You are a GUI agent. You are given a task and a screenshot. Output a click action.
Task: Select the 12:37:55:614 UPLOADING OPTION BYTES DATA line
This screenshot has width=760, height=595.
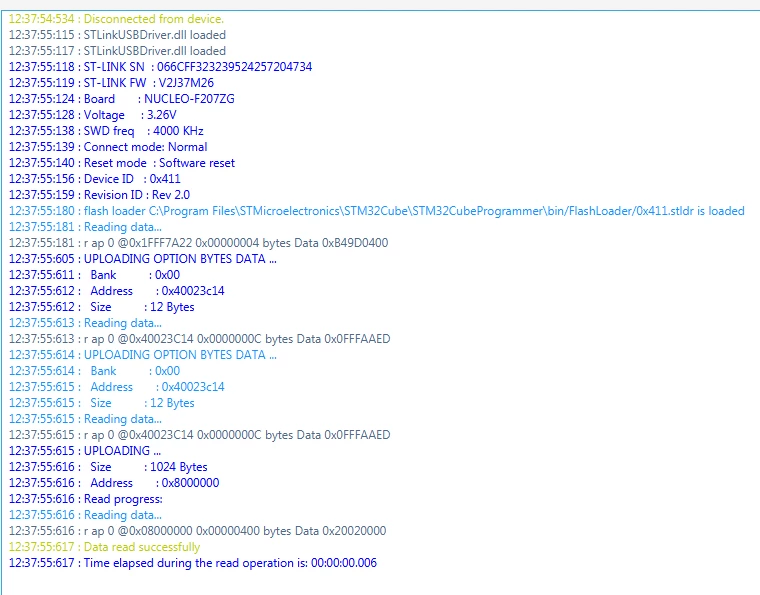pyautogui.click(x=143, y=355)
